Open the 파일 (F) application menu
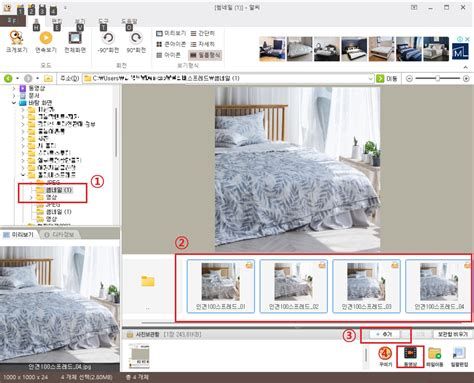The image size is (474, 383). click(x=12, y=20)
